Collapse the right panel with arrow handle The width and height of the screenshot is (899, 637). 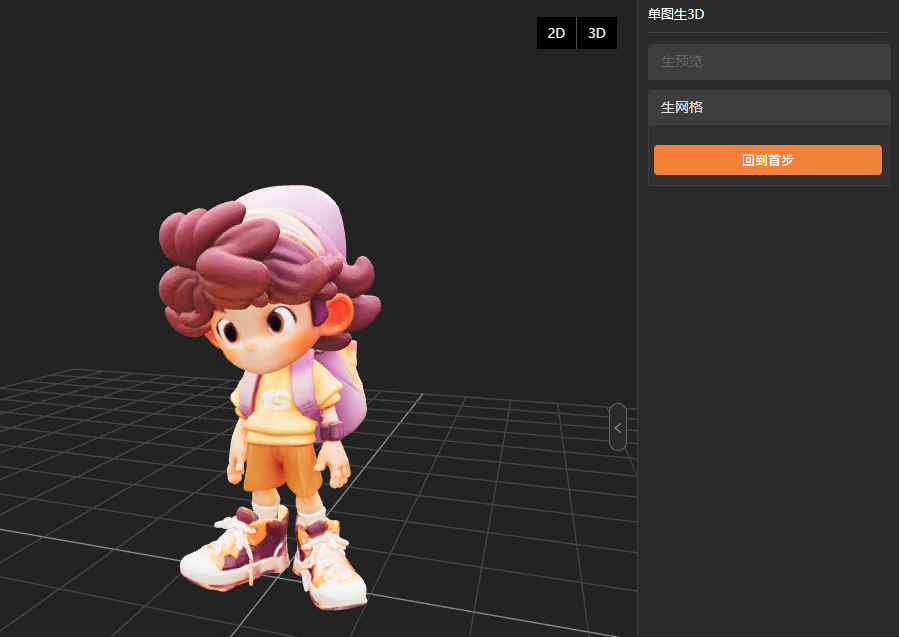(618, 427)
